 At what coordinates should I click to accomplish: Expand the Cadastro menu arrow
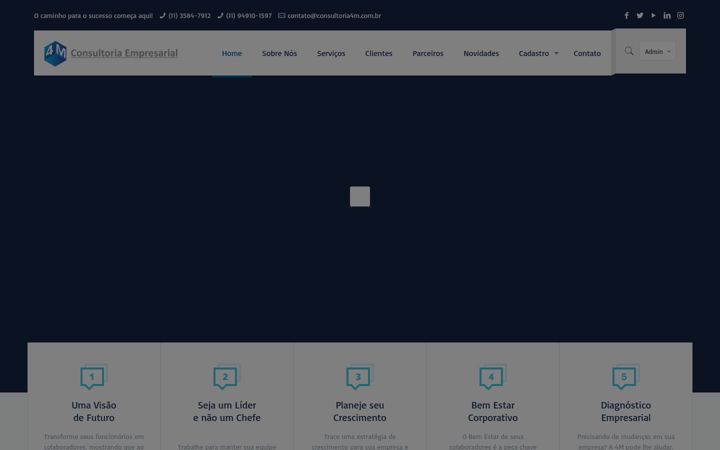pos(557,53)
